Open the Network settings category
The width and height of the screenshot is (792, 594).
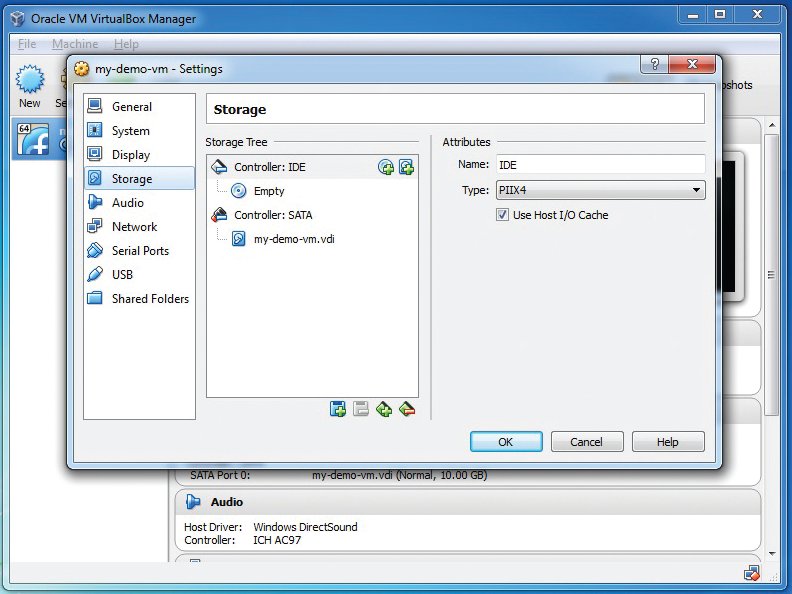(x=134, y=227)
